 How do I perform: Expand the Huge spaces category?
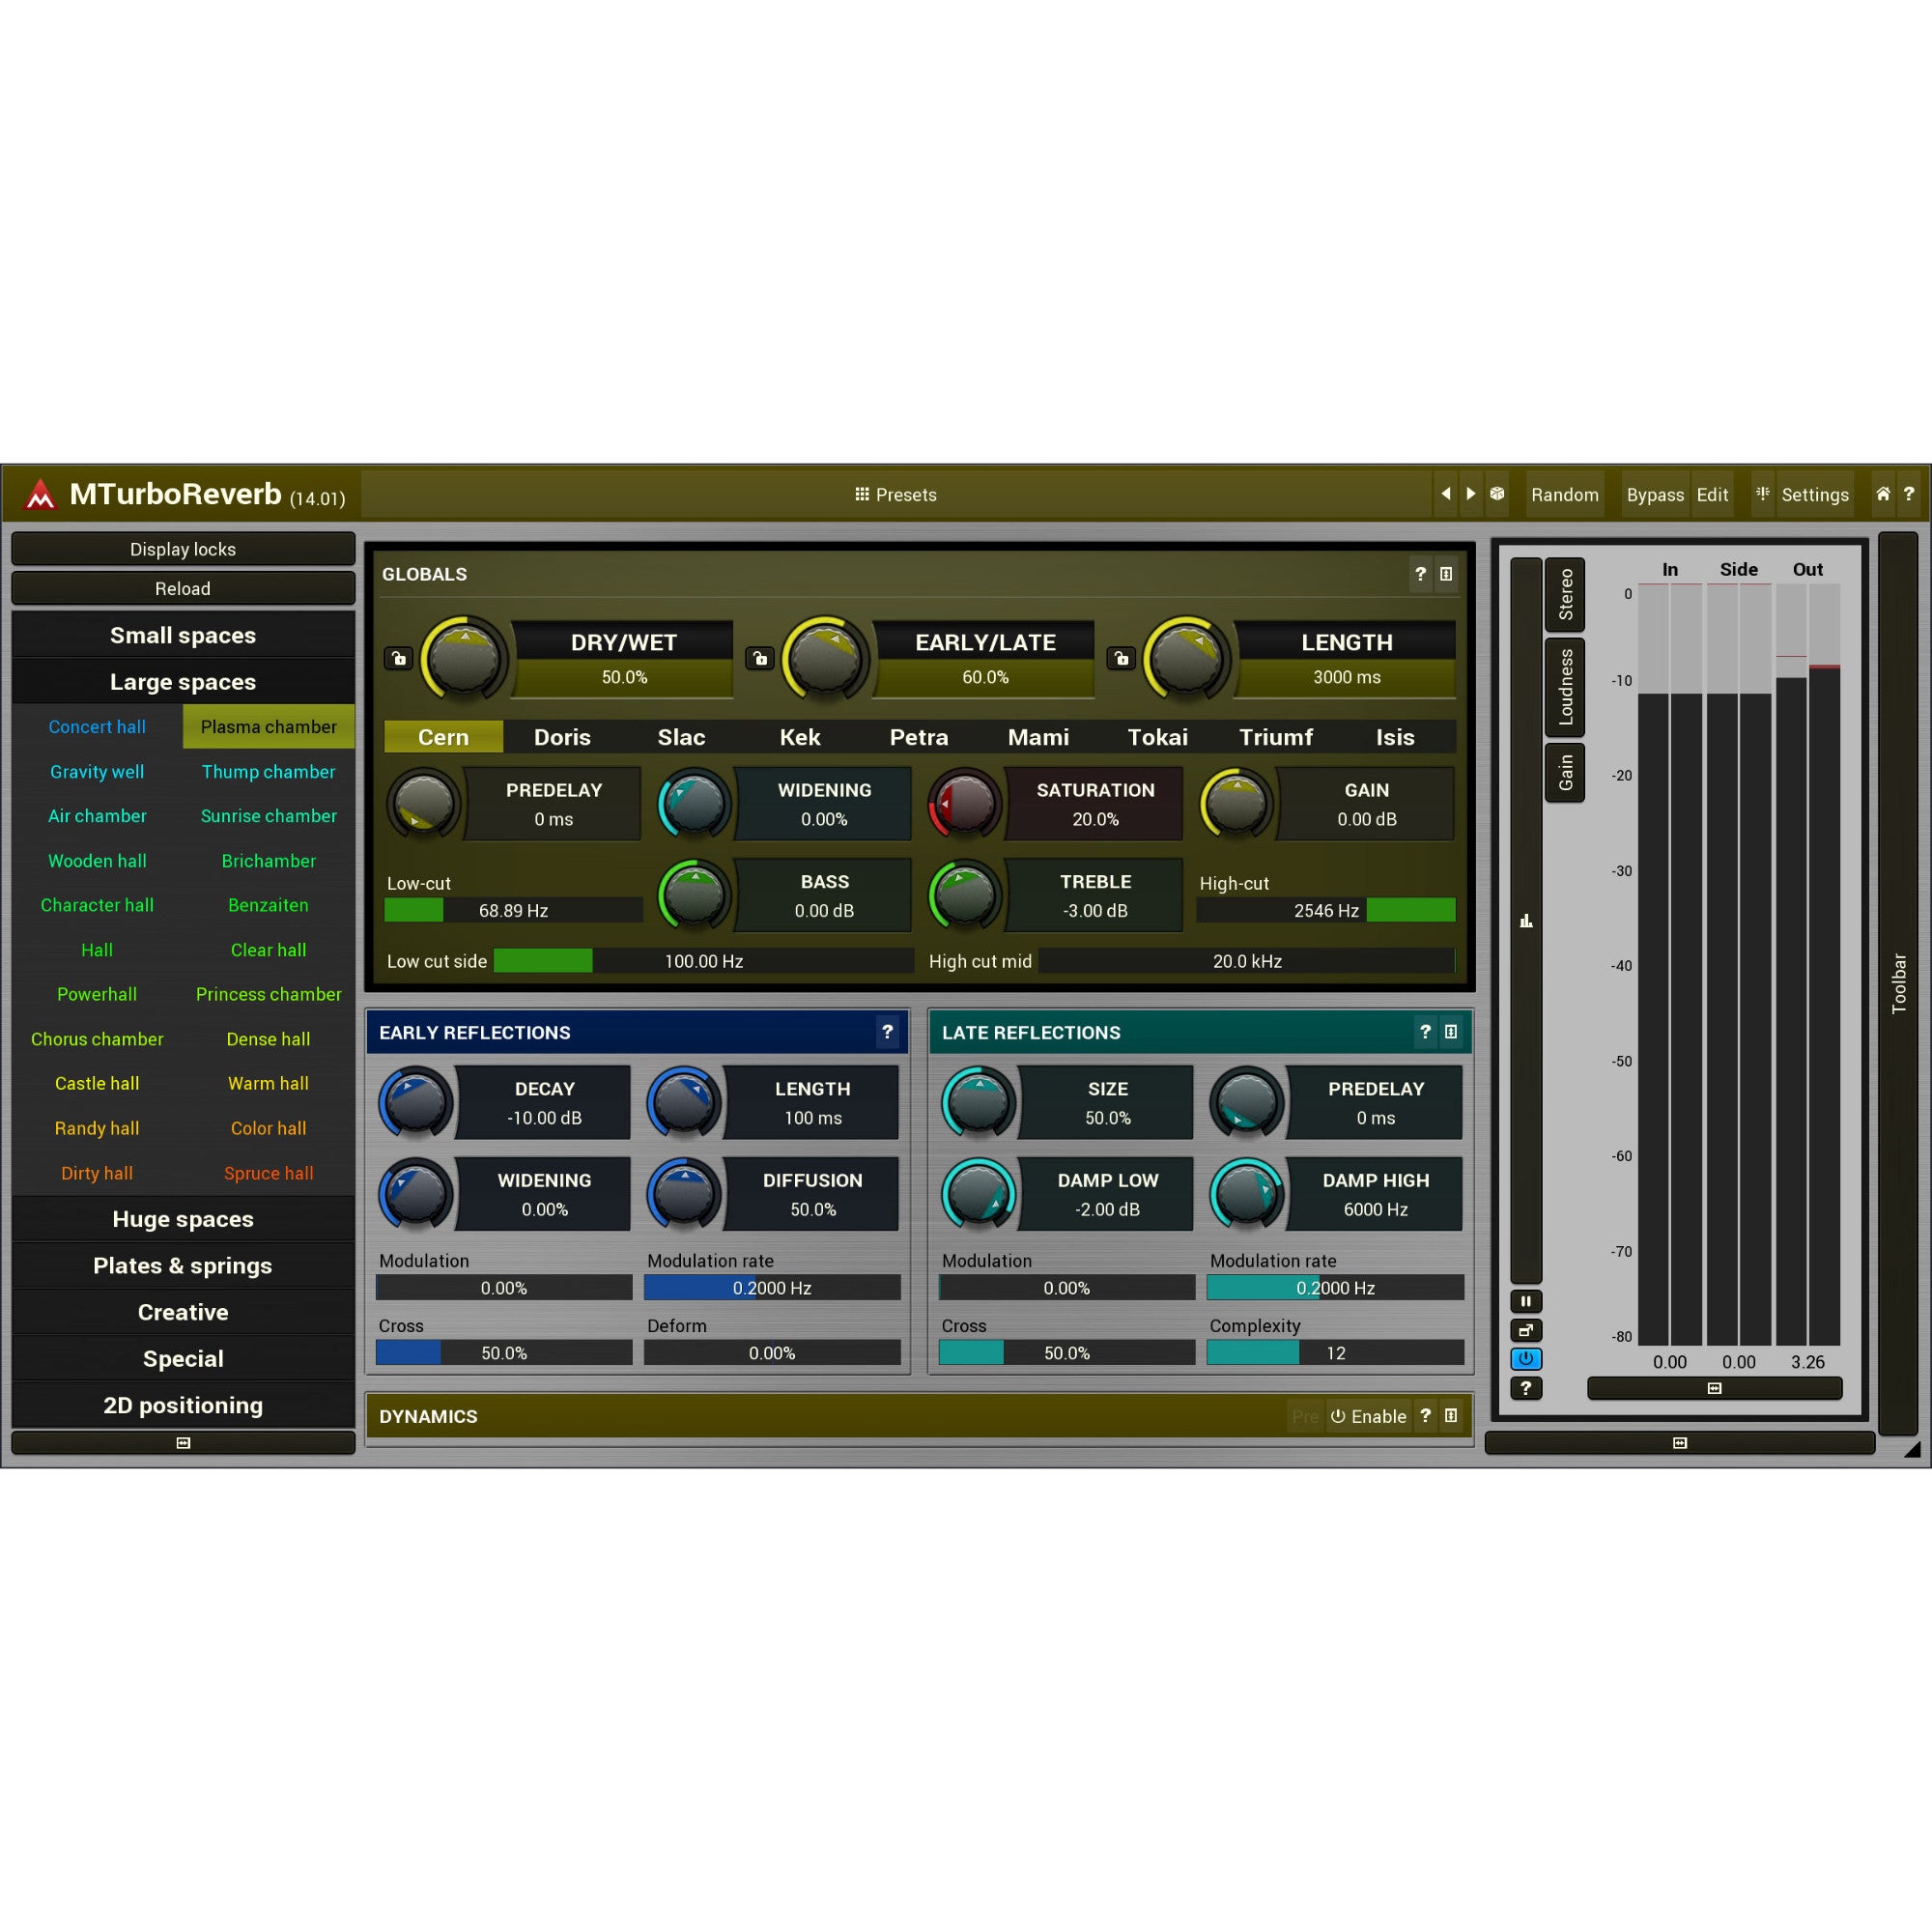coord(183,1219)
